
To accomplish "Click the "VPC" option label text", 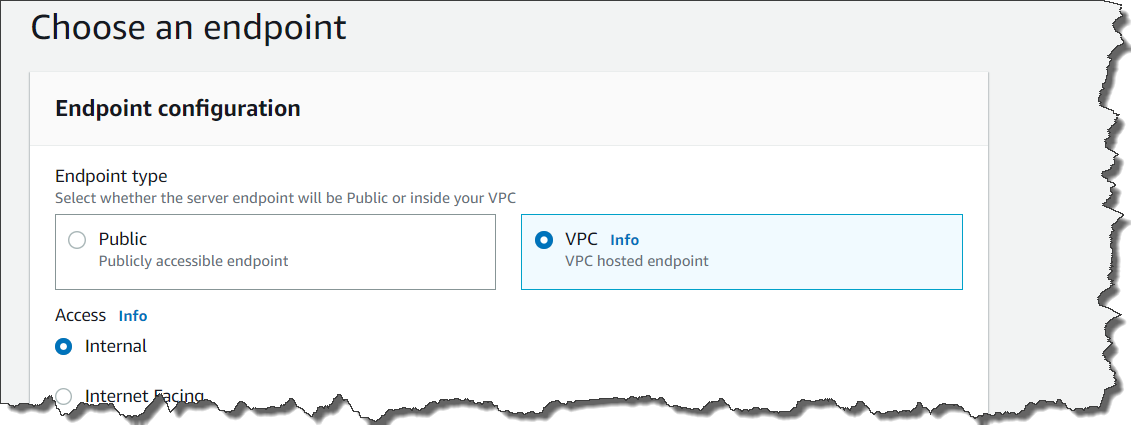I will pos(581,239).
